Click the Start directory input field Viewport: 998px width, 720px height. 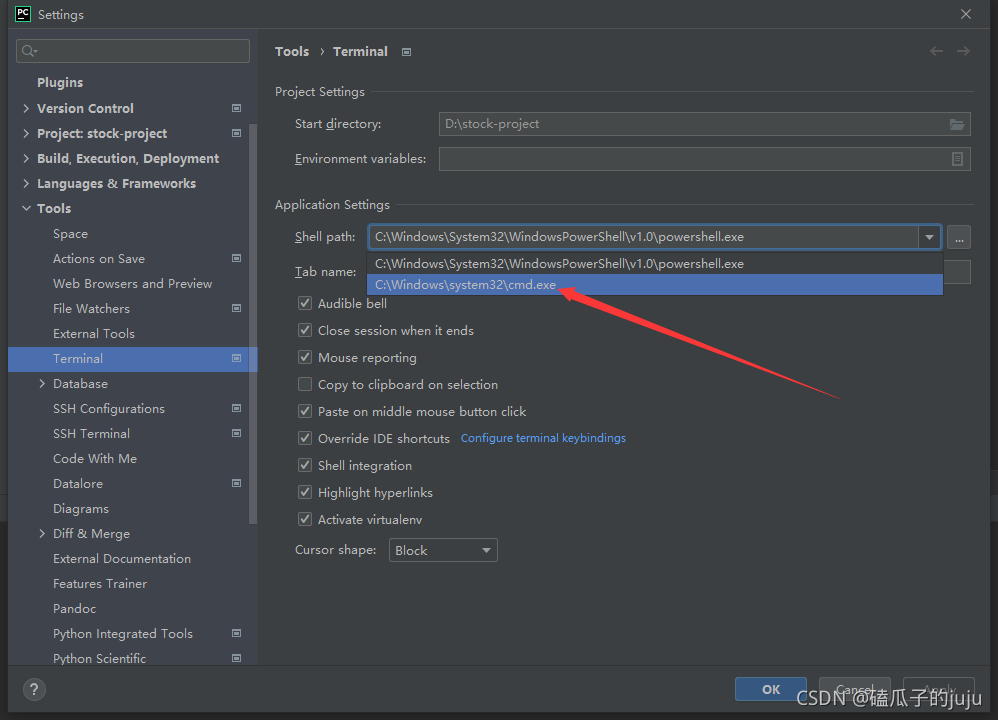pos(705,124)
